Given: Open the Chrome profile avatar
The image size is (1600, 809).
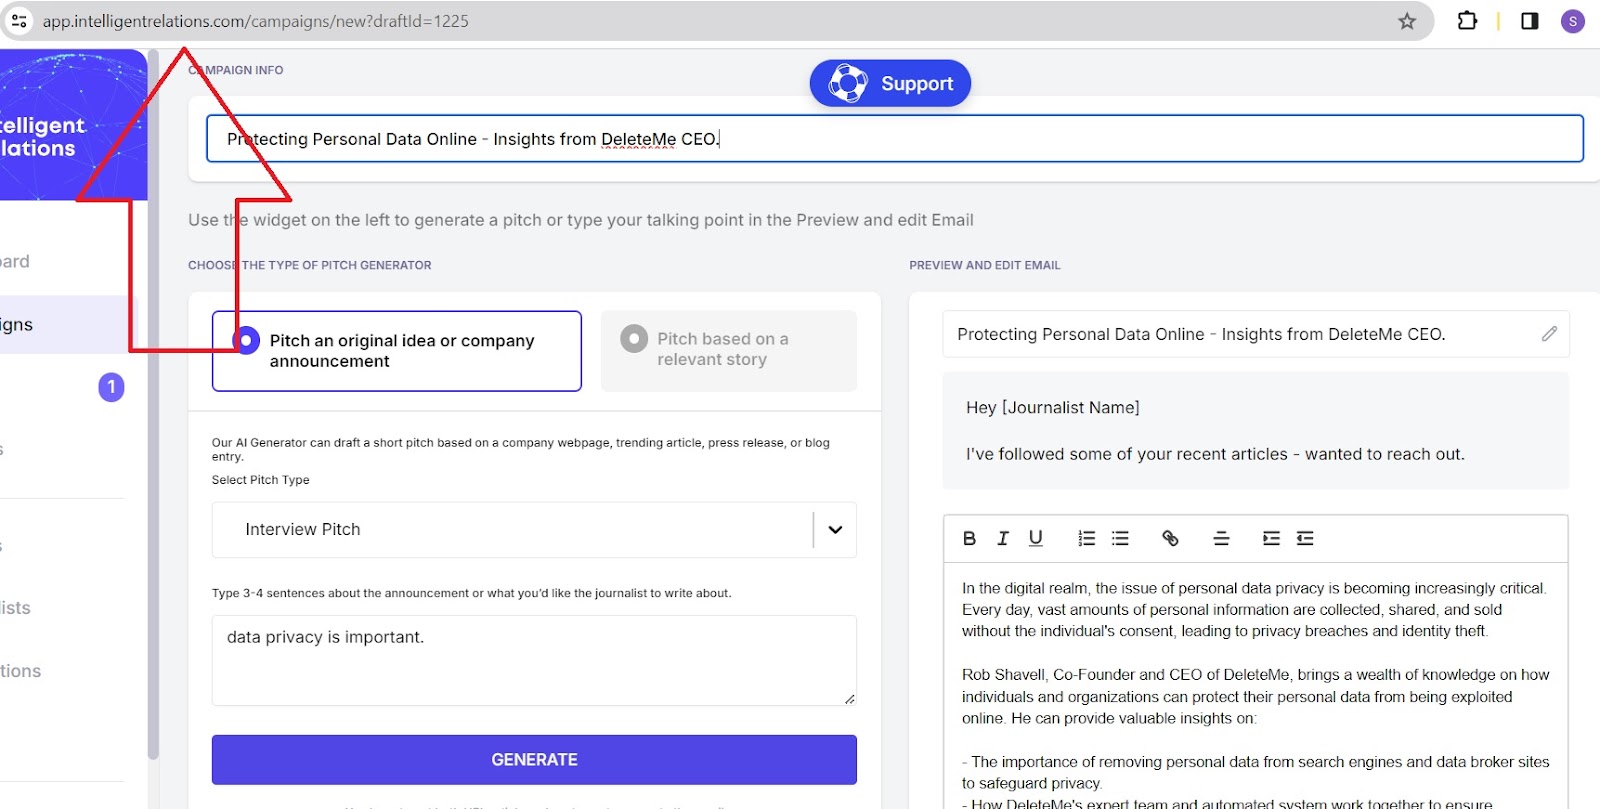Looking at the screenshot, I should click(x=1573, y=21).
